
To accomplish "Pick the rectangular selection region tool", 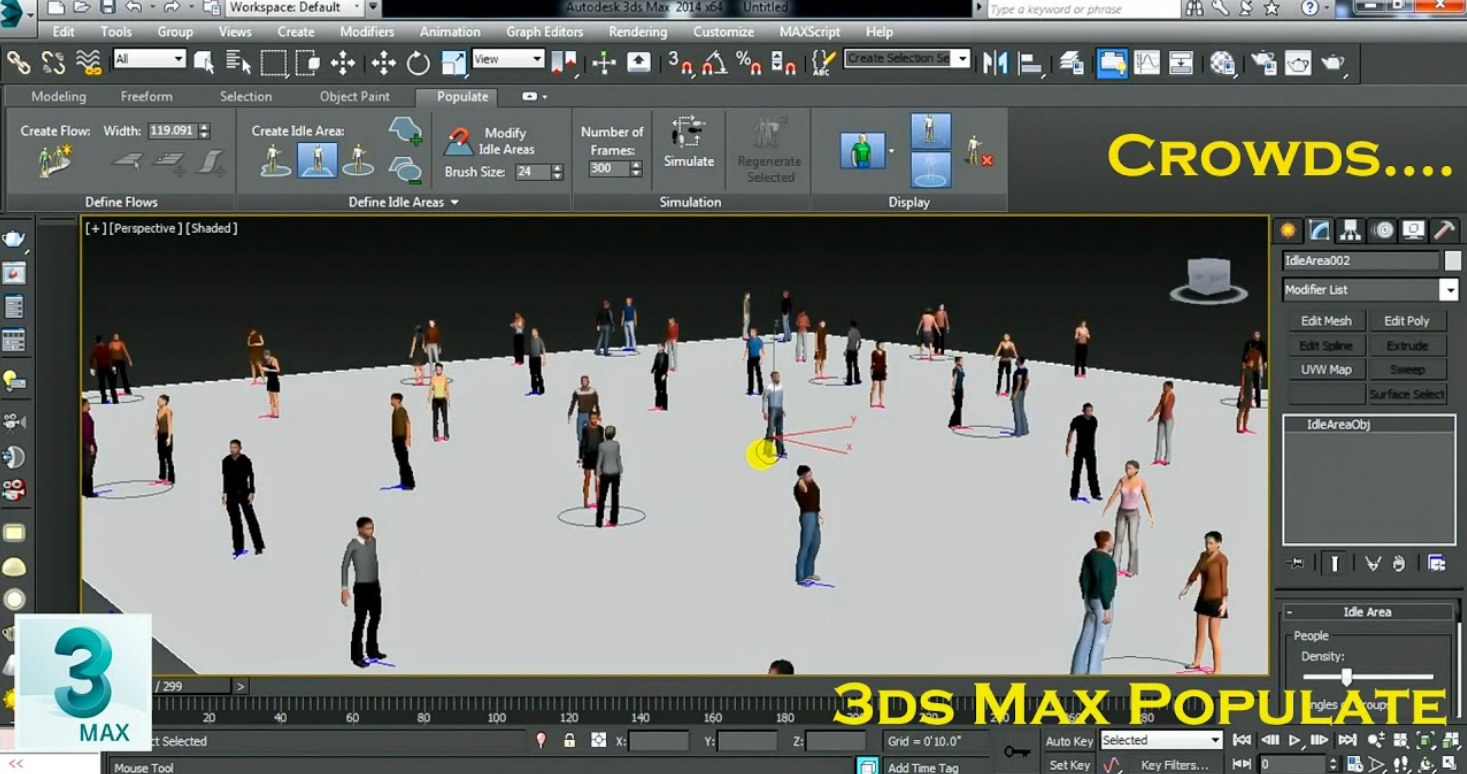I will 273,63.
